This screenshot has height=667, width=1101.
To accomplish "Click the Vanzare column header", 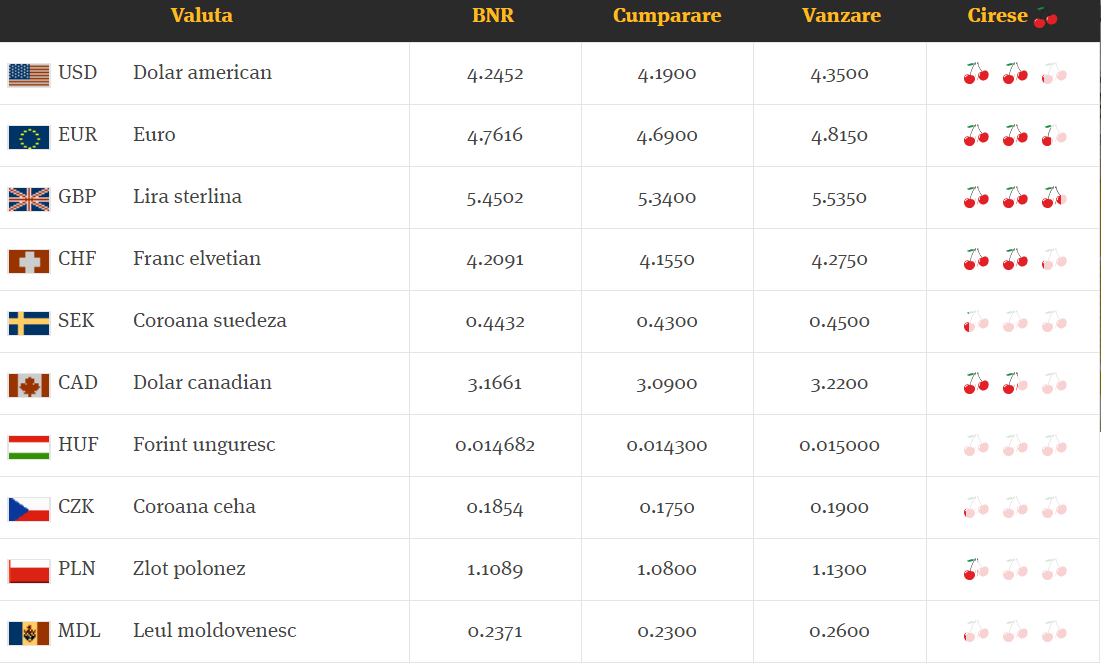I will coord(841,15).
